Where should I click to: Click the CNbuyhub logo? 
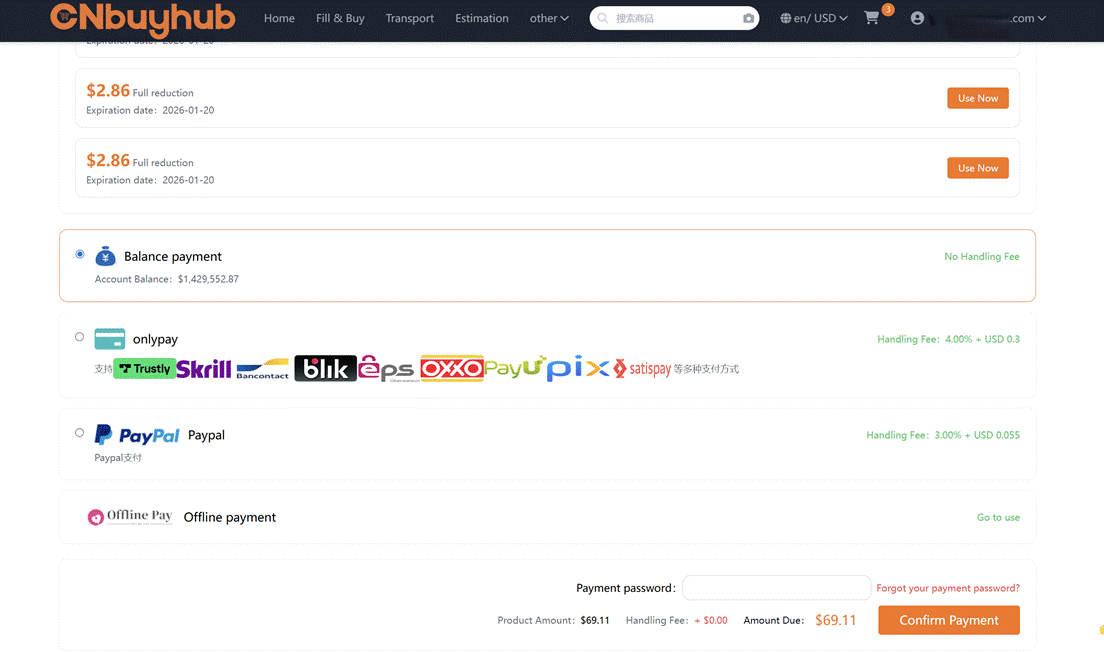[x=143, y=18]
